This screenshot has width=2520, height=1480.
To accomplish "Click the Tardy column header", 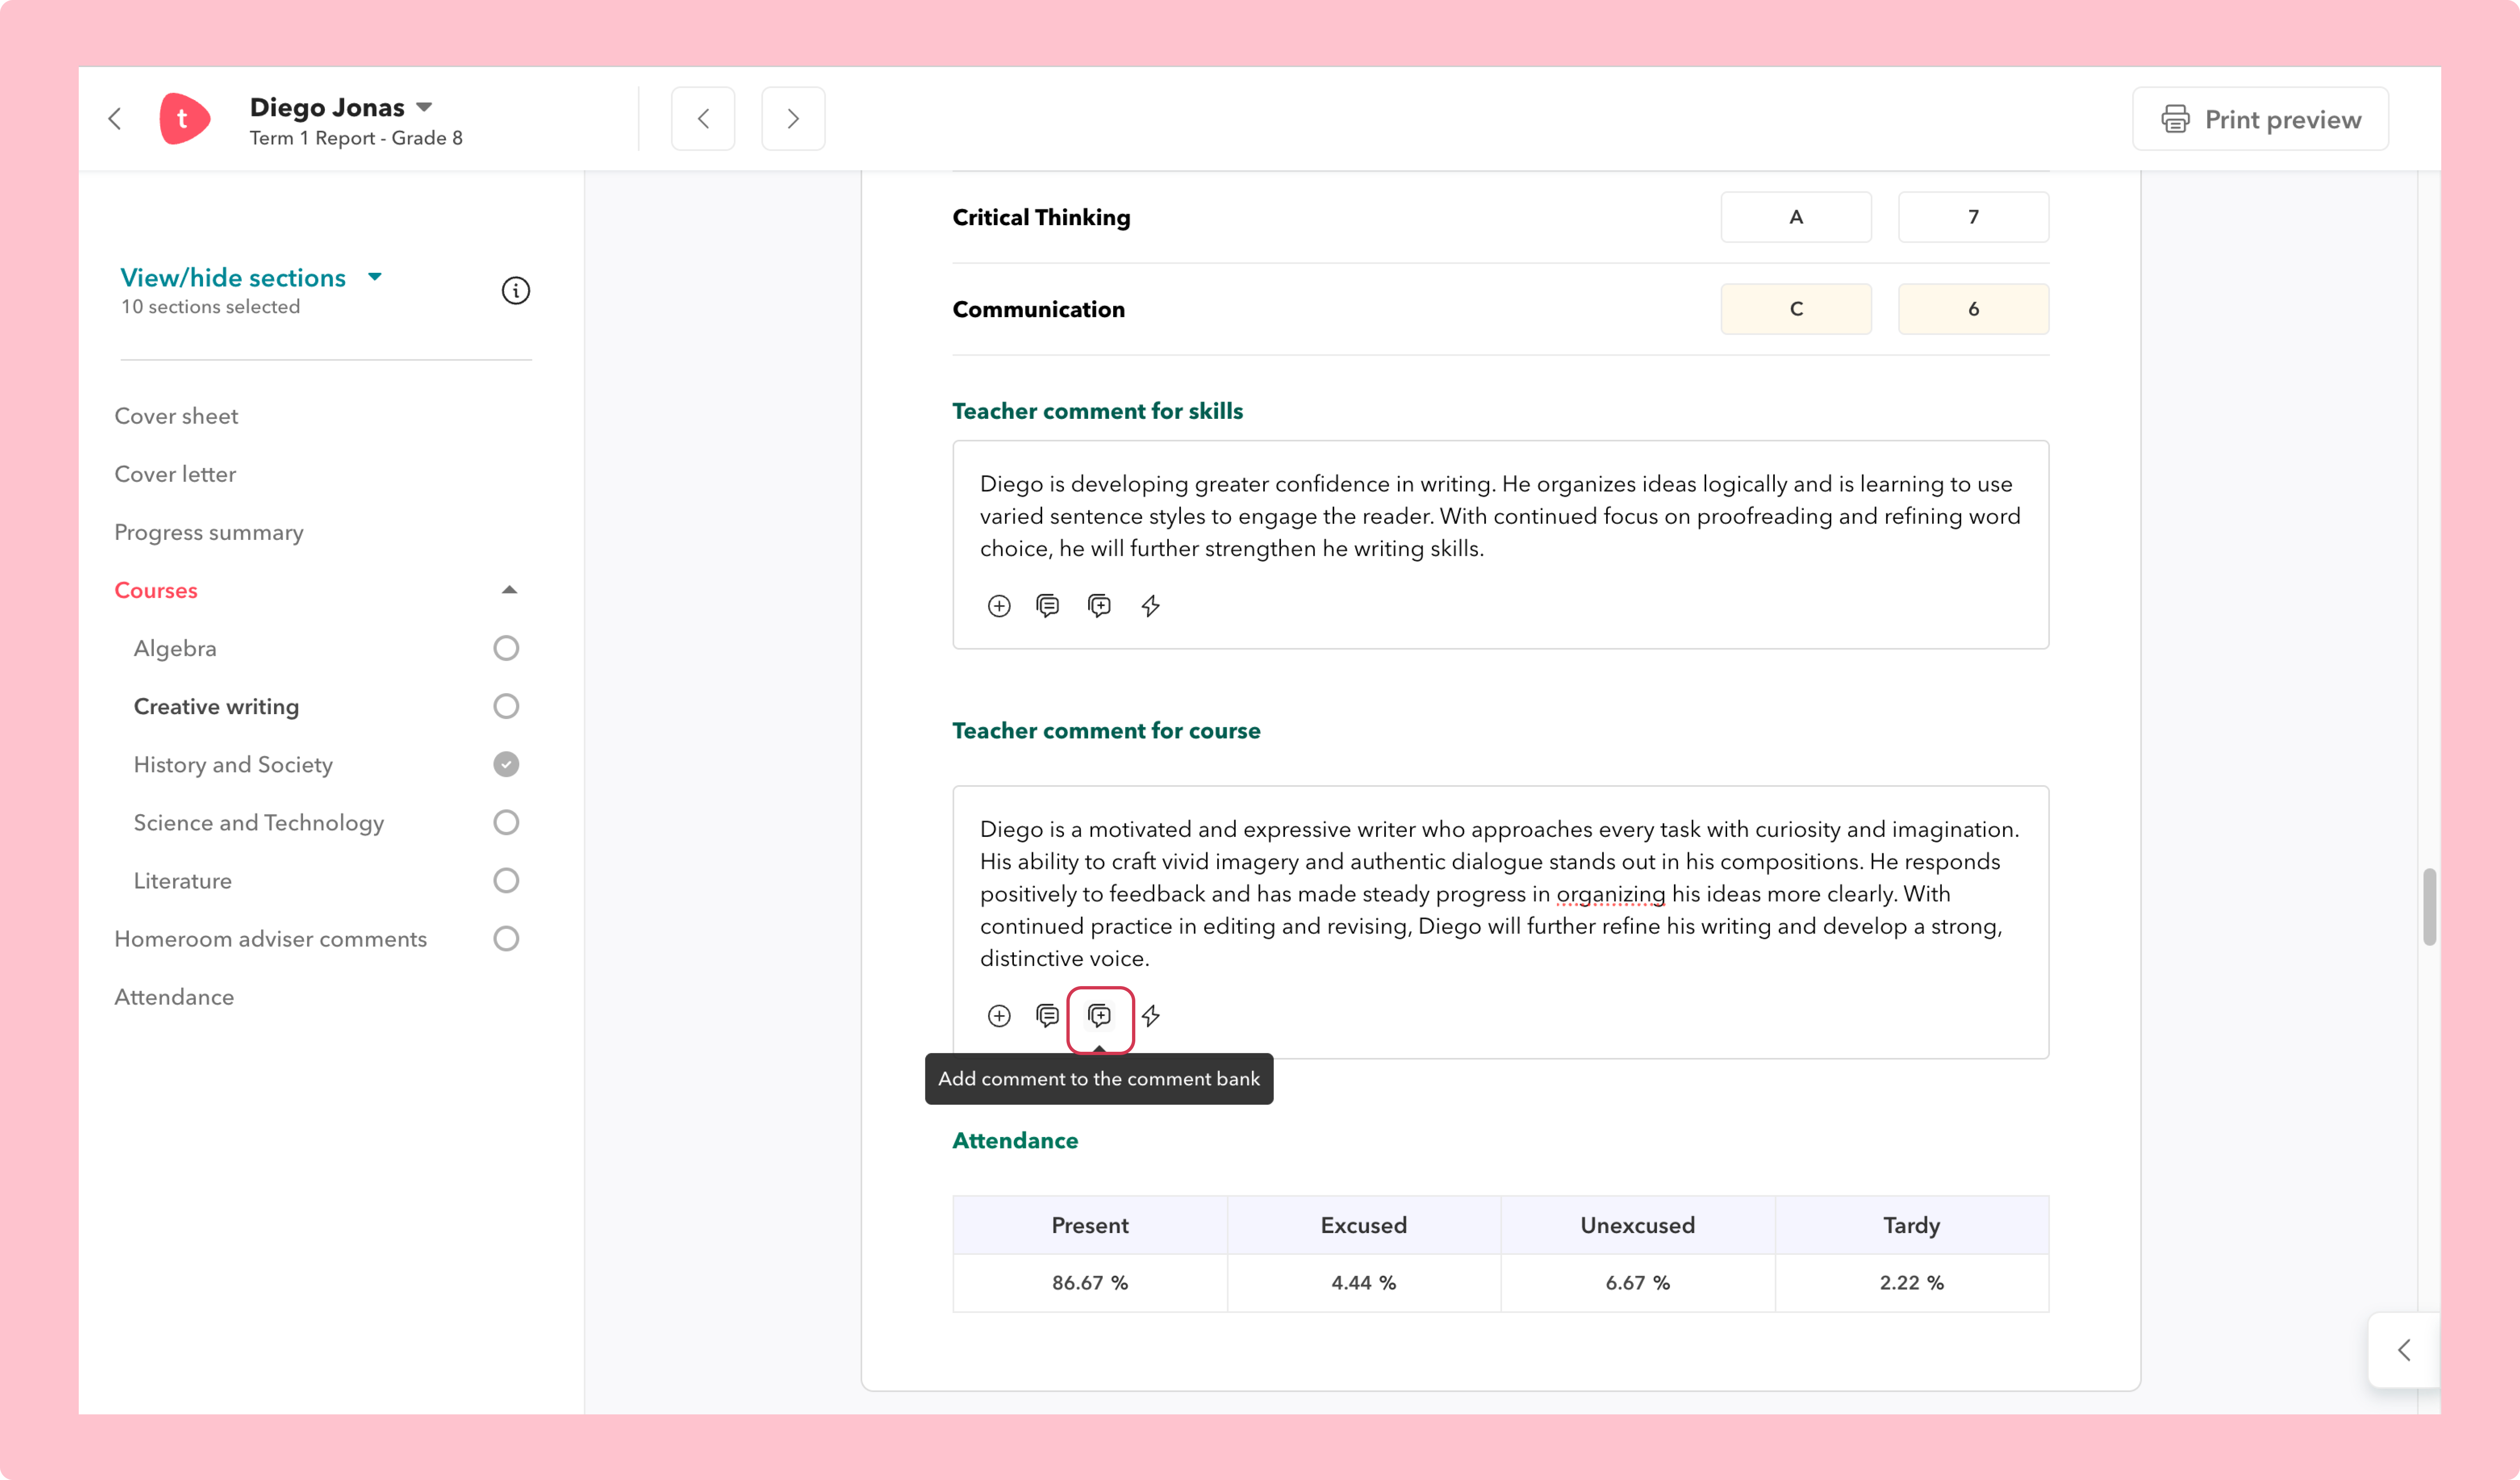I will click(1912, 1225).
